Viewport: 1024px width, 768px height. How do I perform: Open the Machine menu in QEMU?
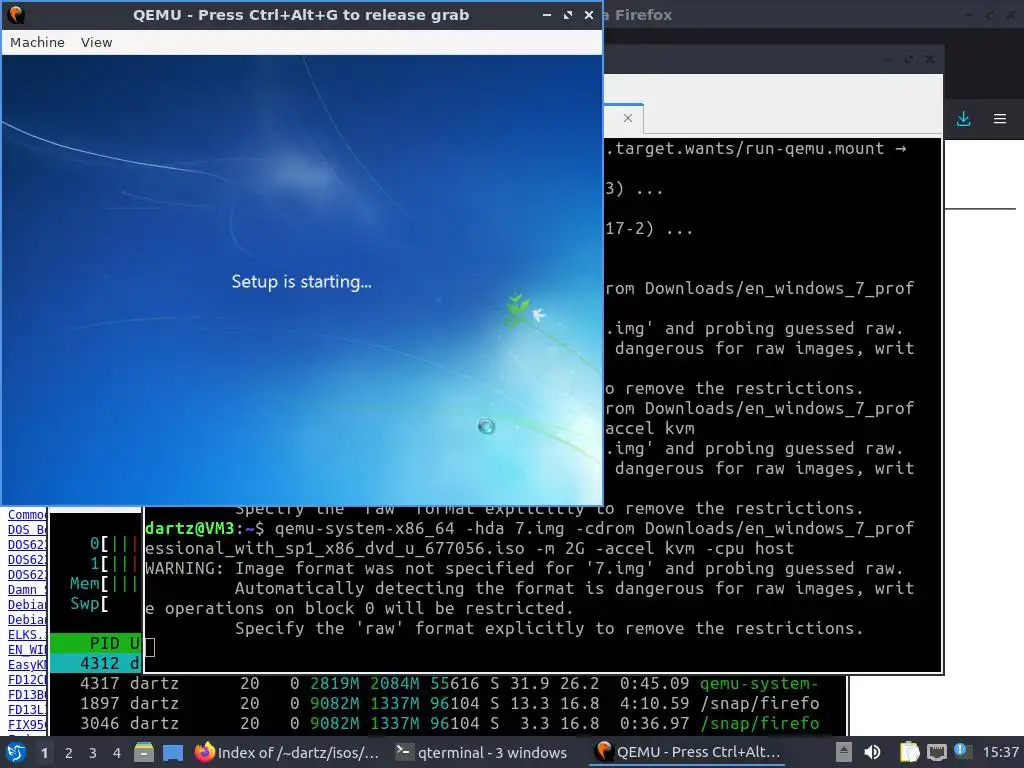(37, 42)
